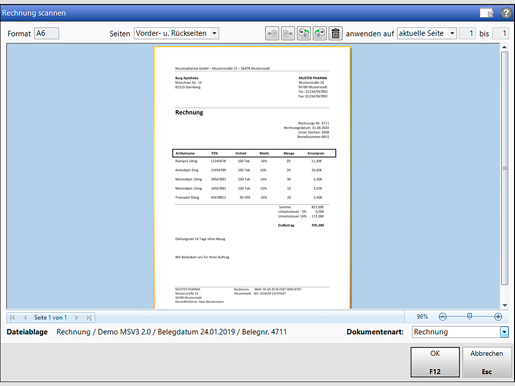Delete the page with the trash icon
This screenshot has width=515, height=386.
coord(335,33)
